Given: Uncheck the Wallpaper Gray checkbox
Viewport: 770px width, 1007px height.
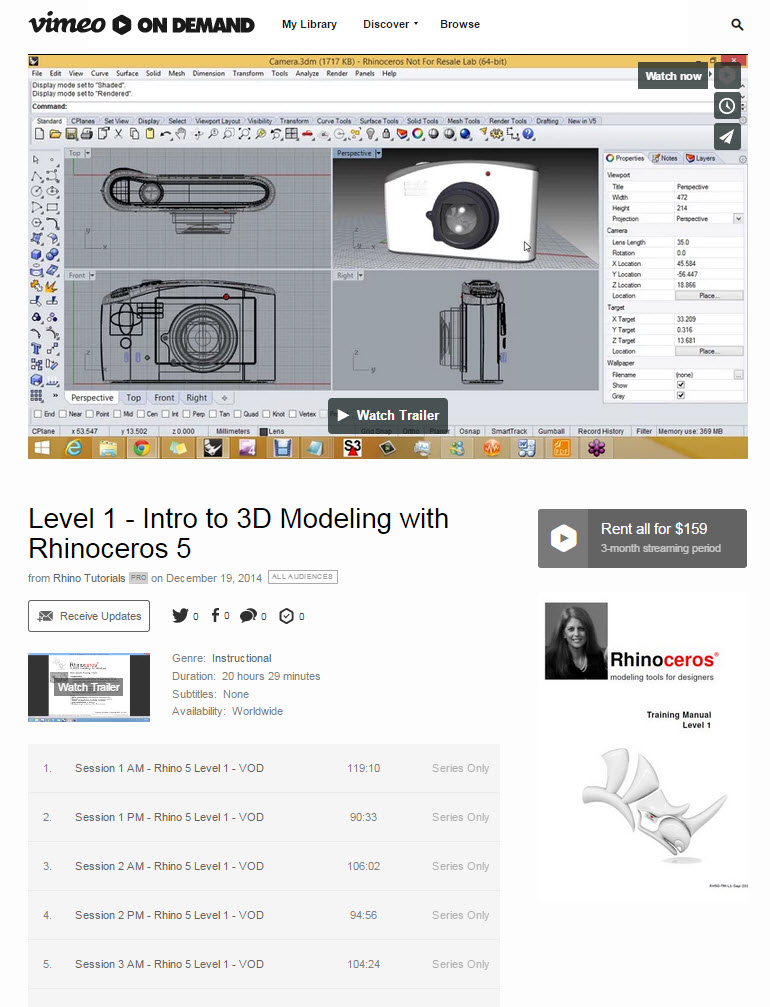Looking at the screenshot, I should point(681,396).
